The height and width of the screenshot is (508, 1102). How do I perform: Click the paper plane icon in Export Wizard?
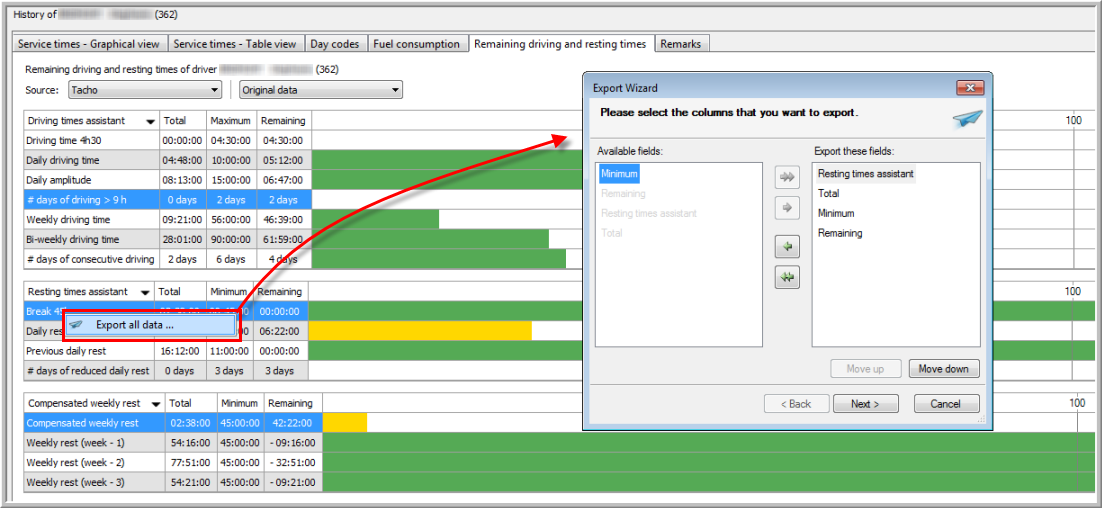click(966, 119)
